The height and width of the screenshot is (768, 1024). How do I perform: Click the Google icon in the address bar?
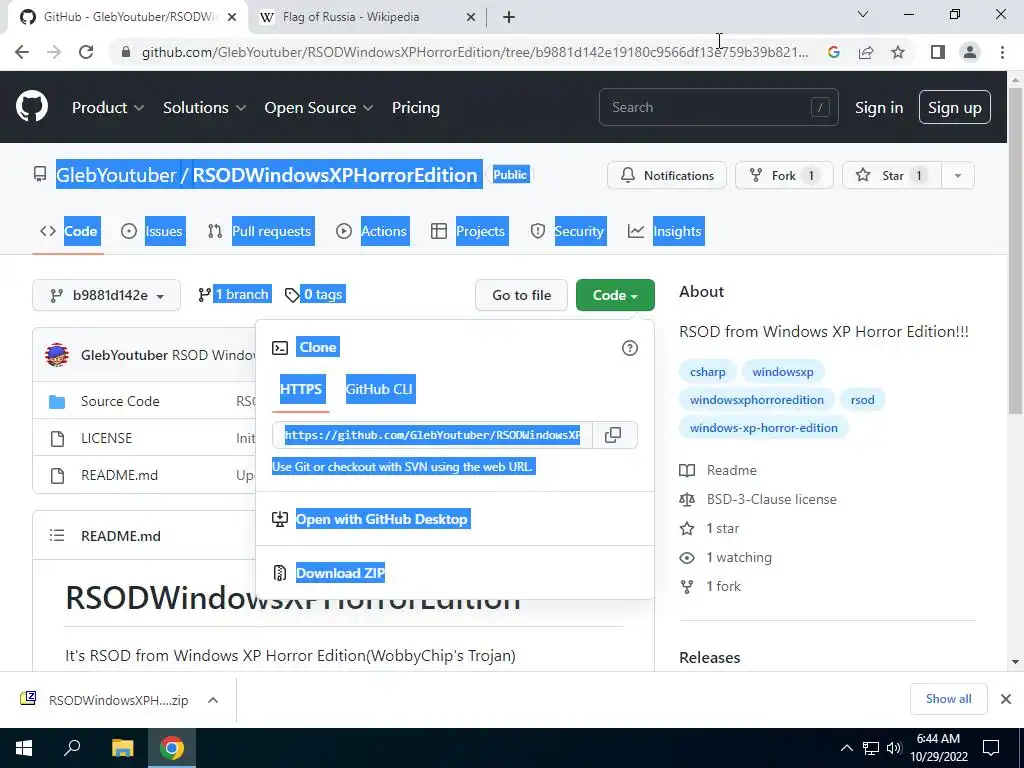coord(833,52)
